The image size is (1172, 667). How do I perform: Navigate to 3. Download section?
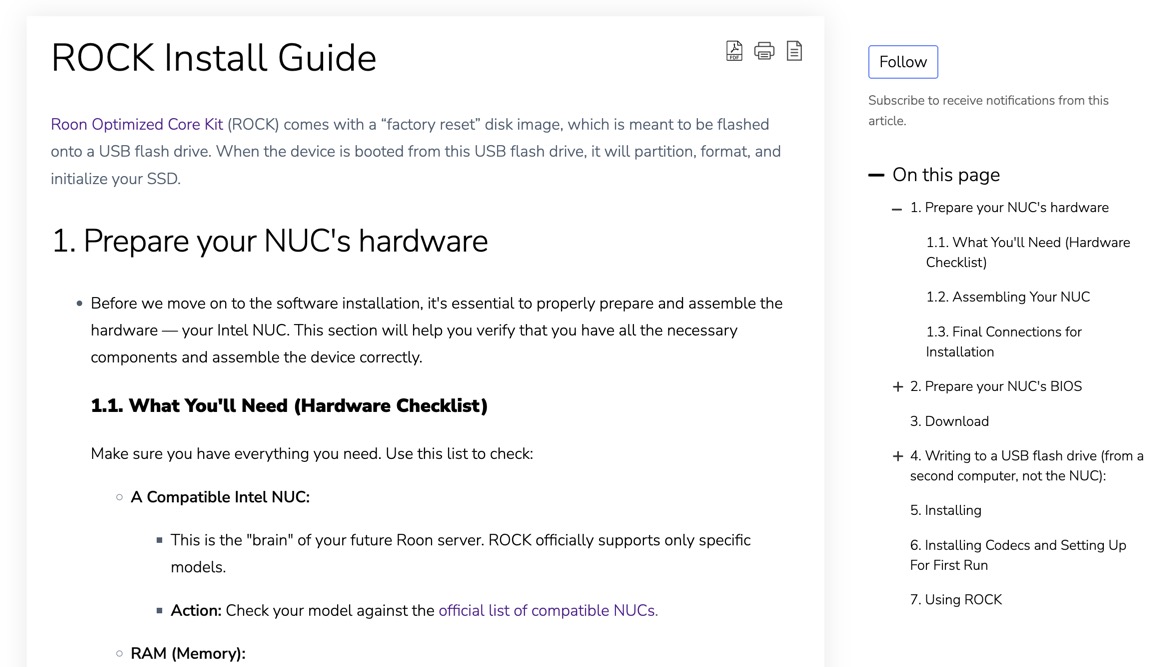click(949, 421)
